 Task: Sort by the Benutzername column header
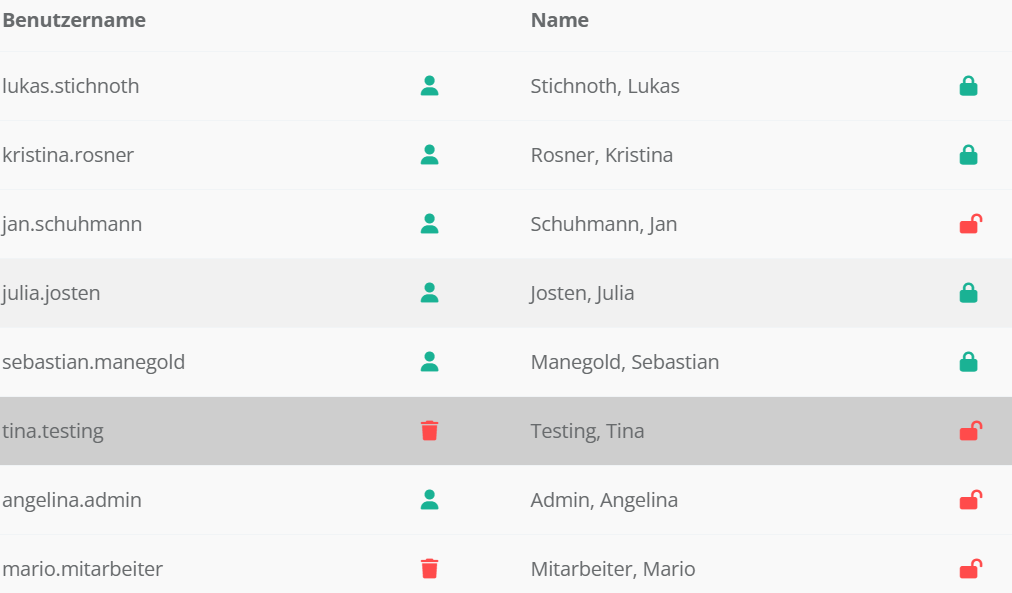pyautogui.click(x=74, y=20)
